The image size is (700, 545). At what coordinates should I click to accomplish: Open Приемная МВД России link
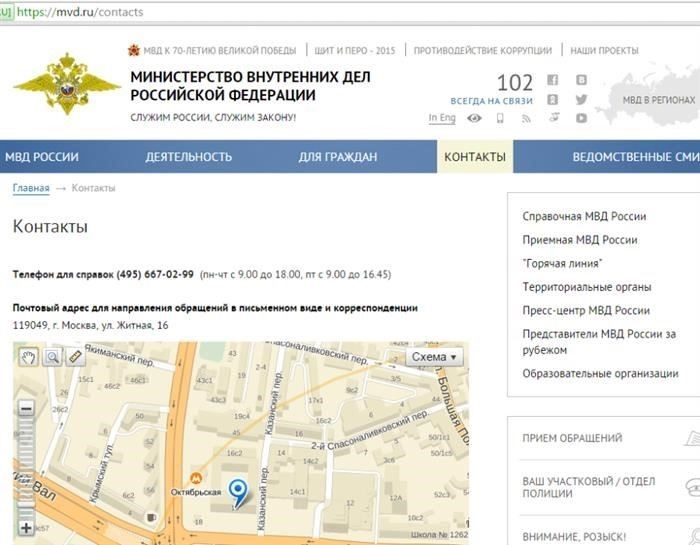click(580, 240)
